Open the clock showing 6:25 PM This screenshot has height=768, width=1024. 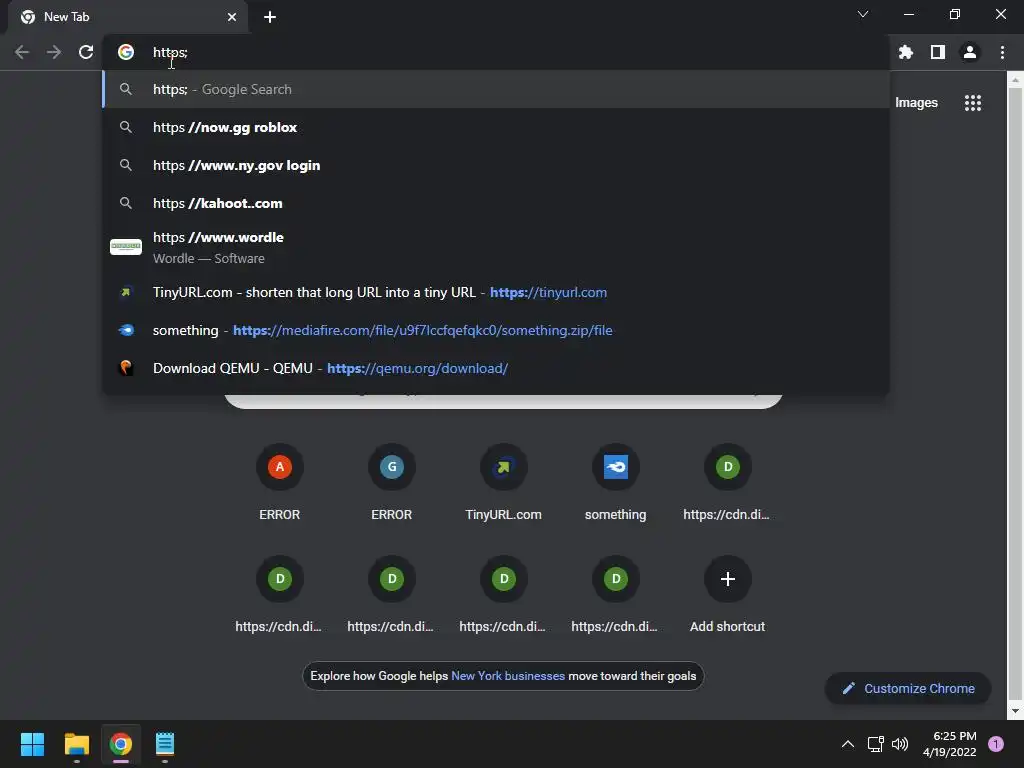click(x=950, y=744)
